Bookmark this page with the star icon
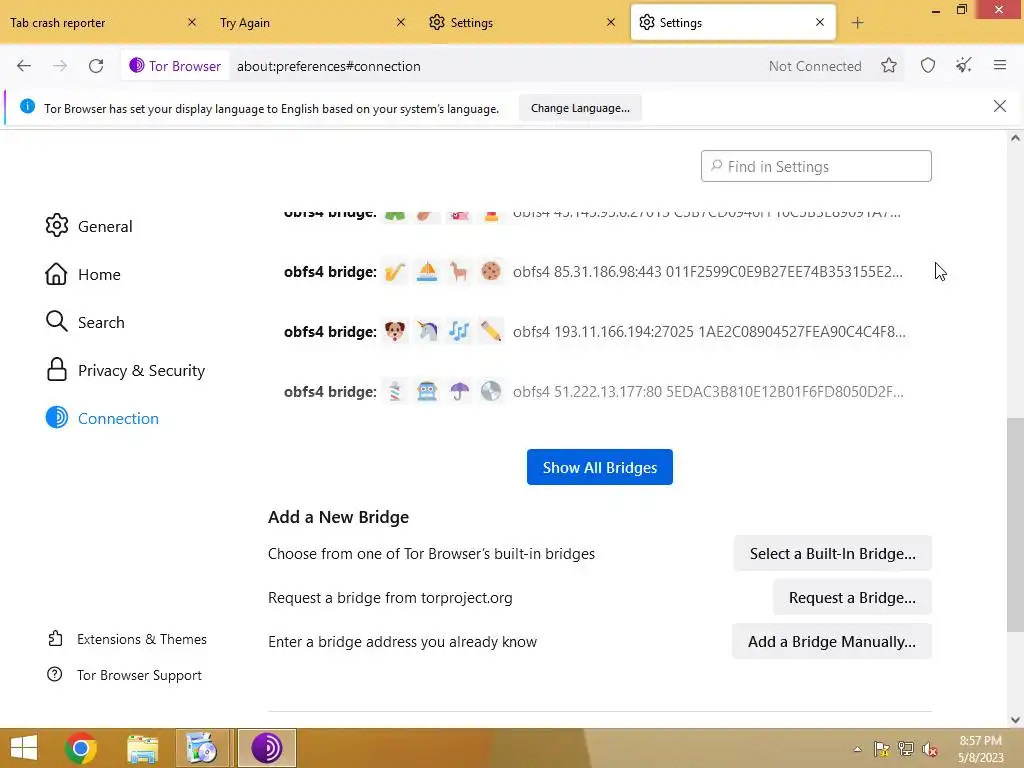The image size is (1024, 768). point(889,65)
